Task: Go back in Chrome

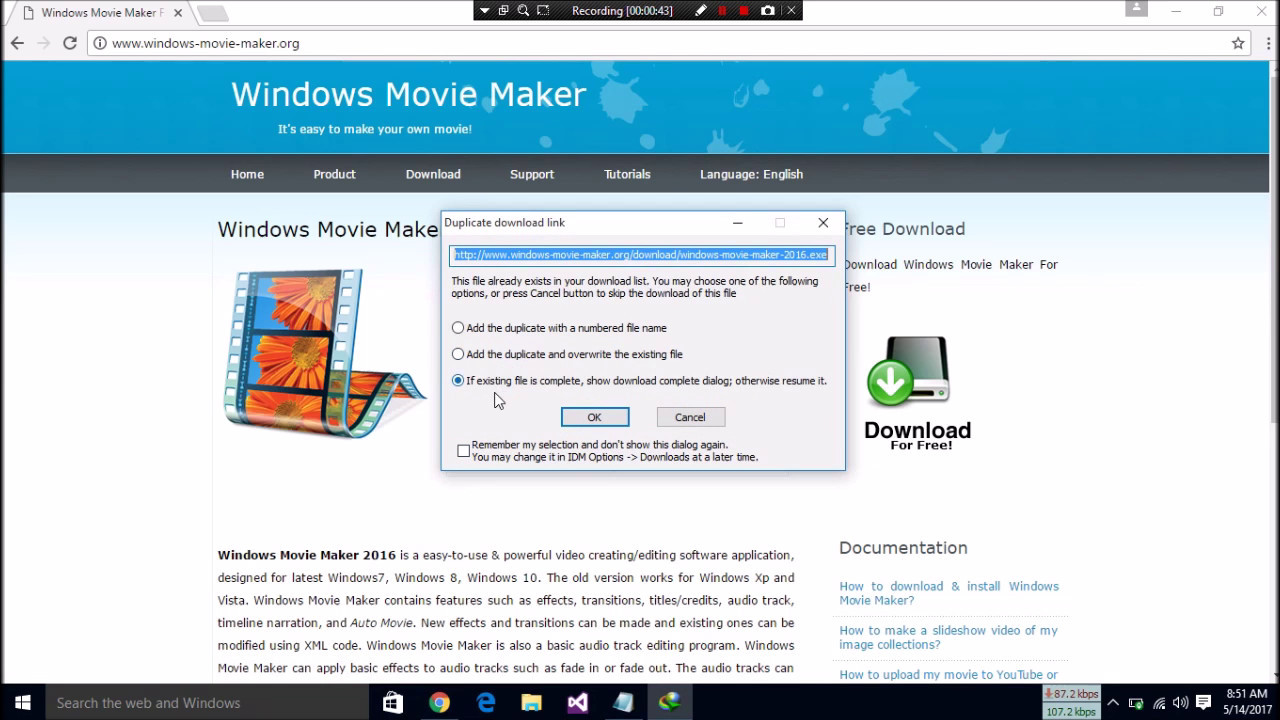Action: tap(17, 43)
